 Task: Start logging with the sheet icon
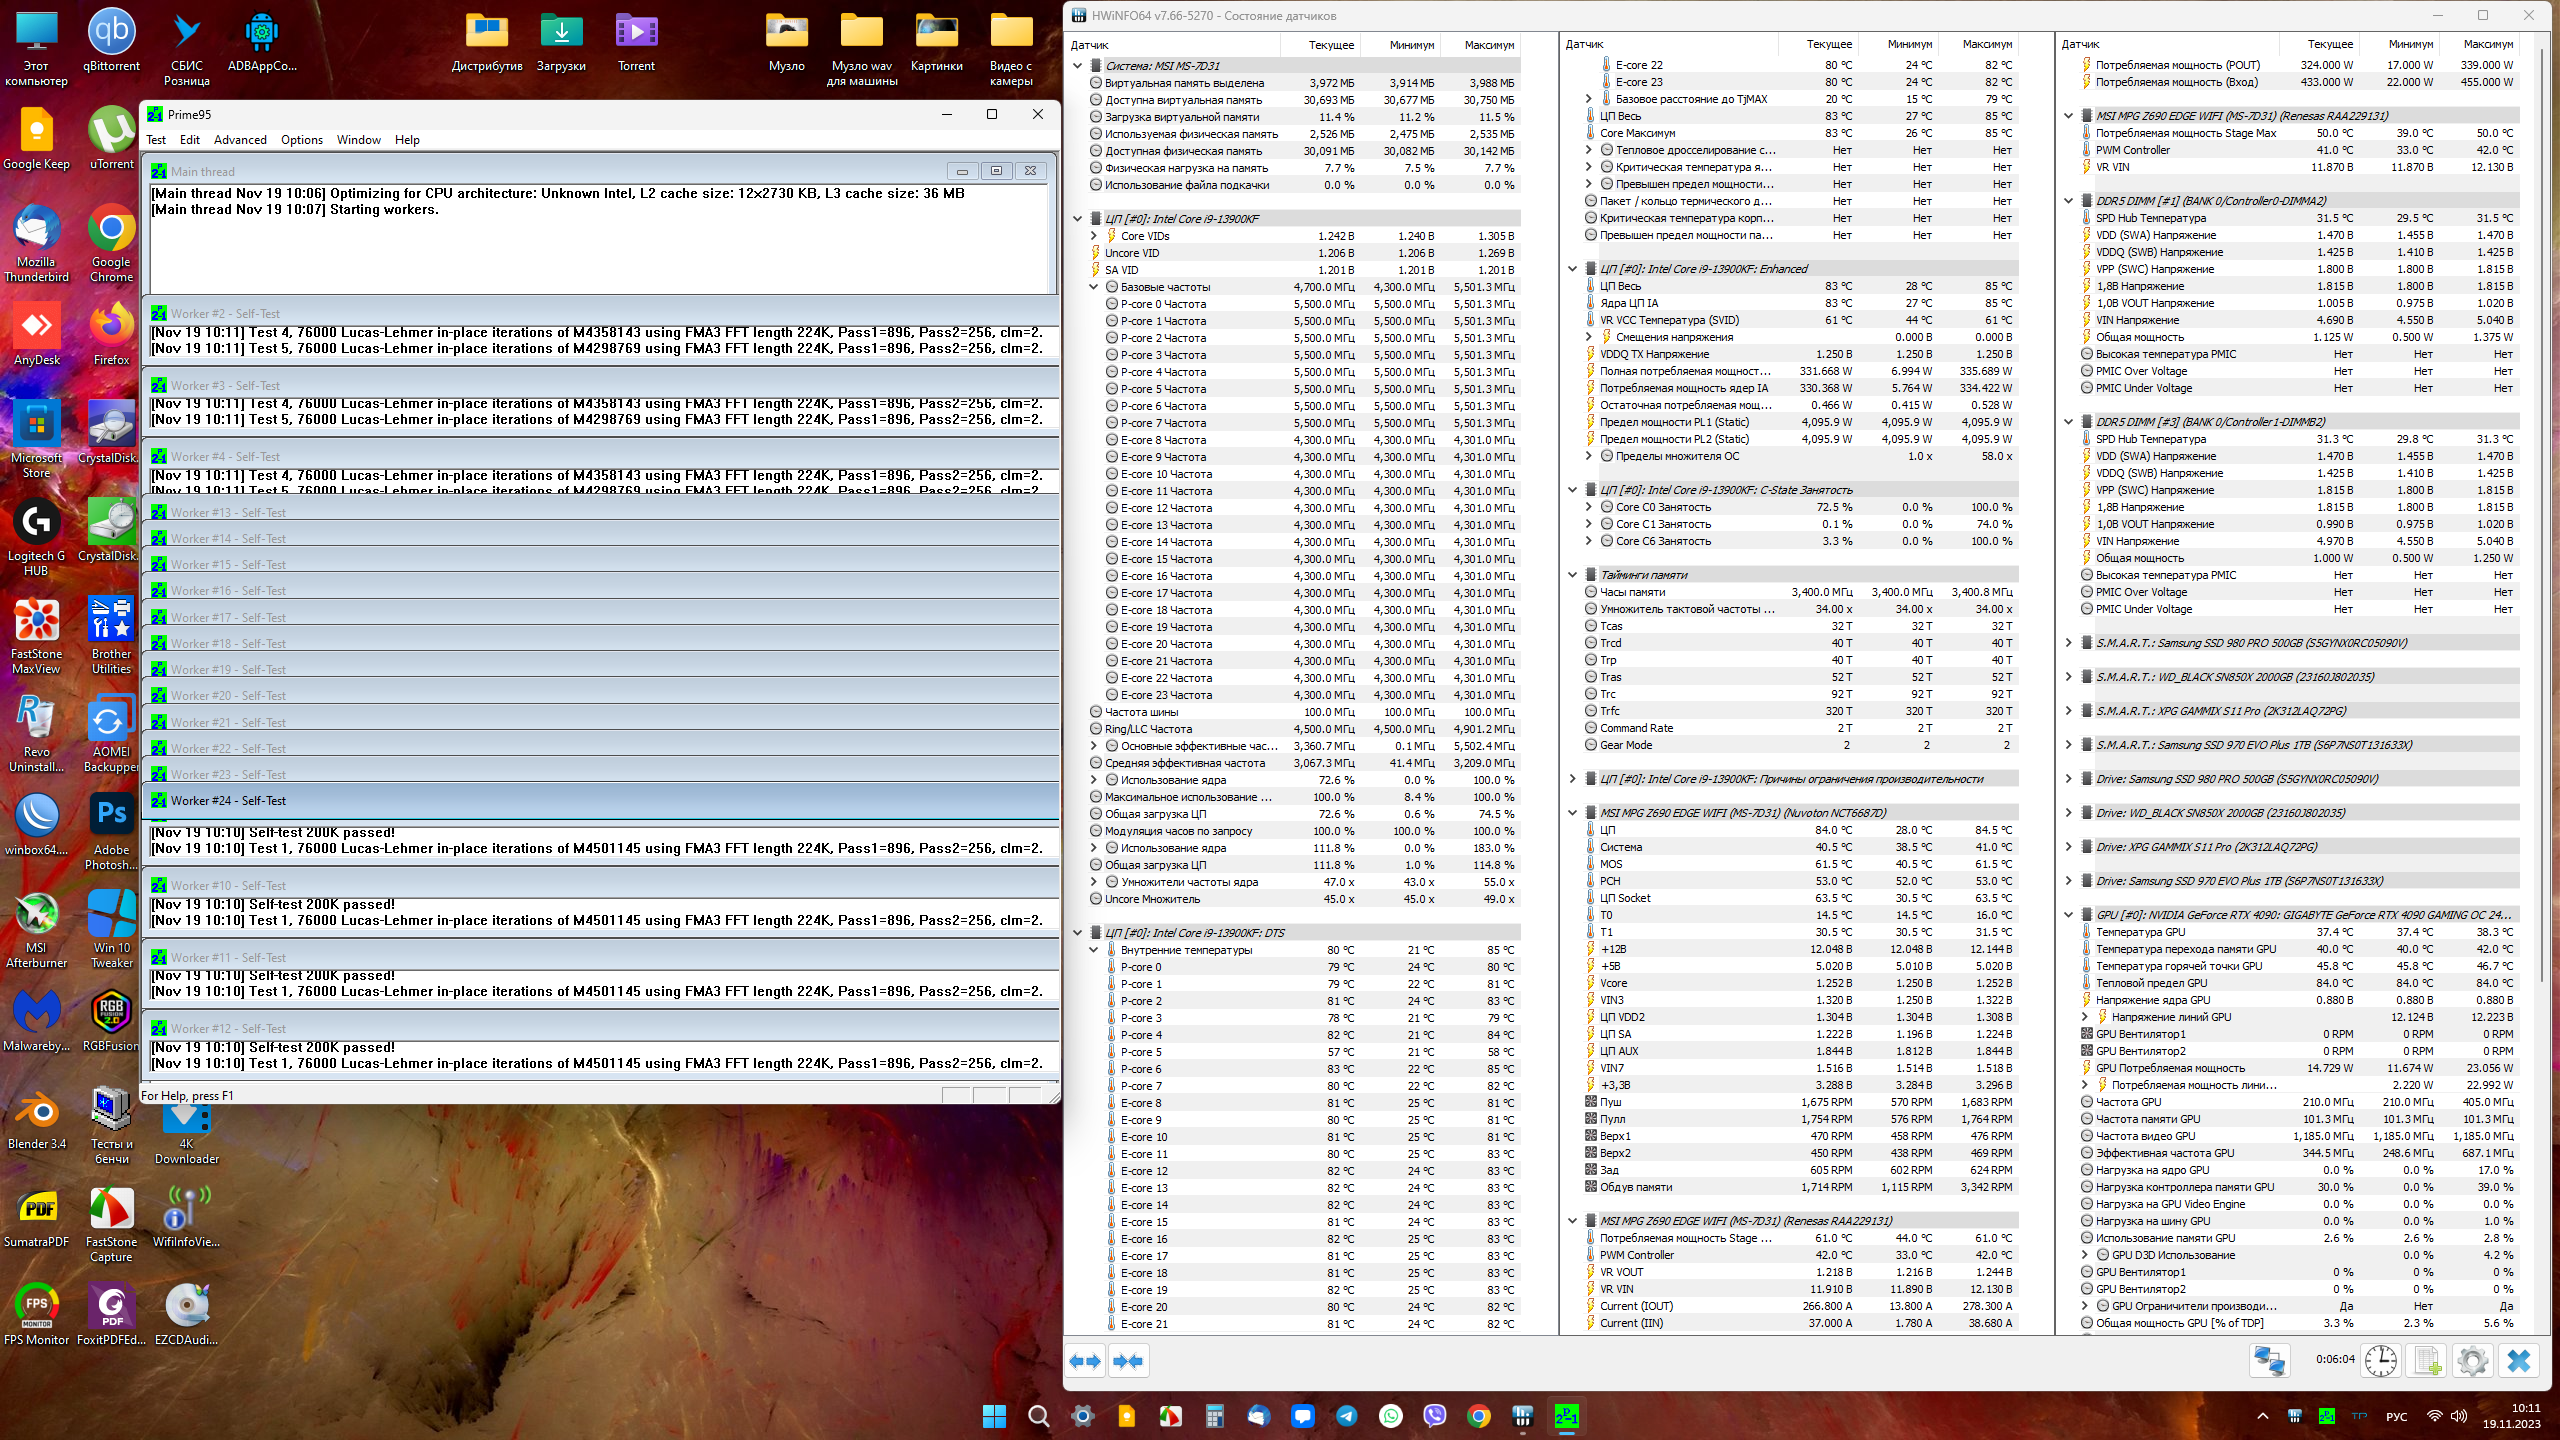pyautogui.click(x=2427, y=1361)
